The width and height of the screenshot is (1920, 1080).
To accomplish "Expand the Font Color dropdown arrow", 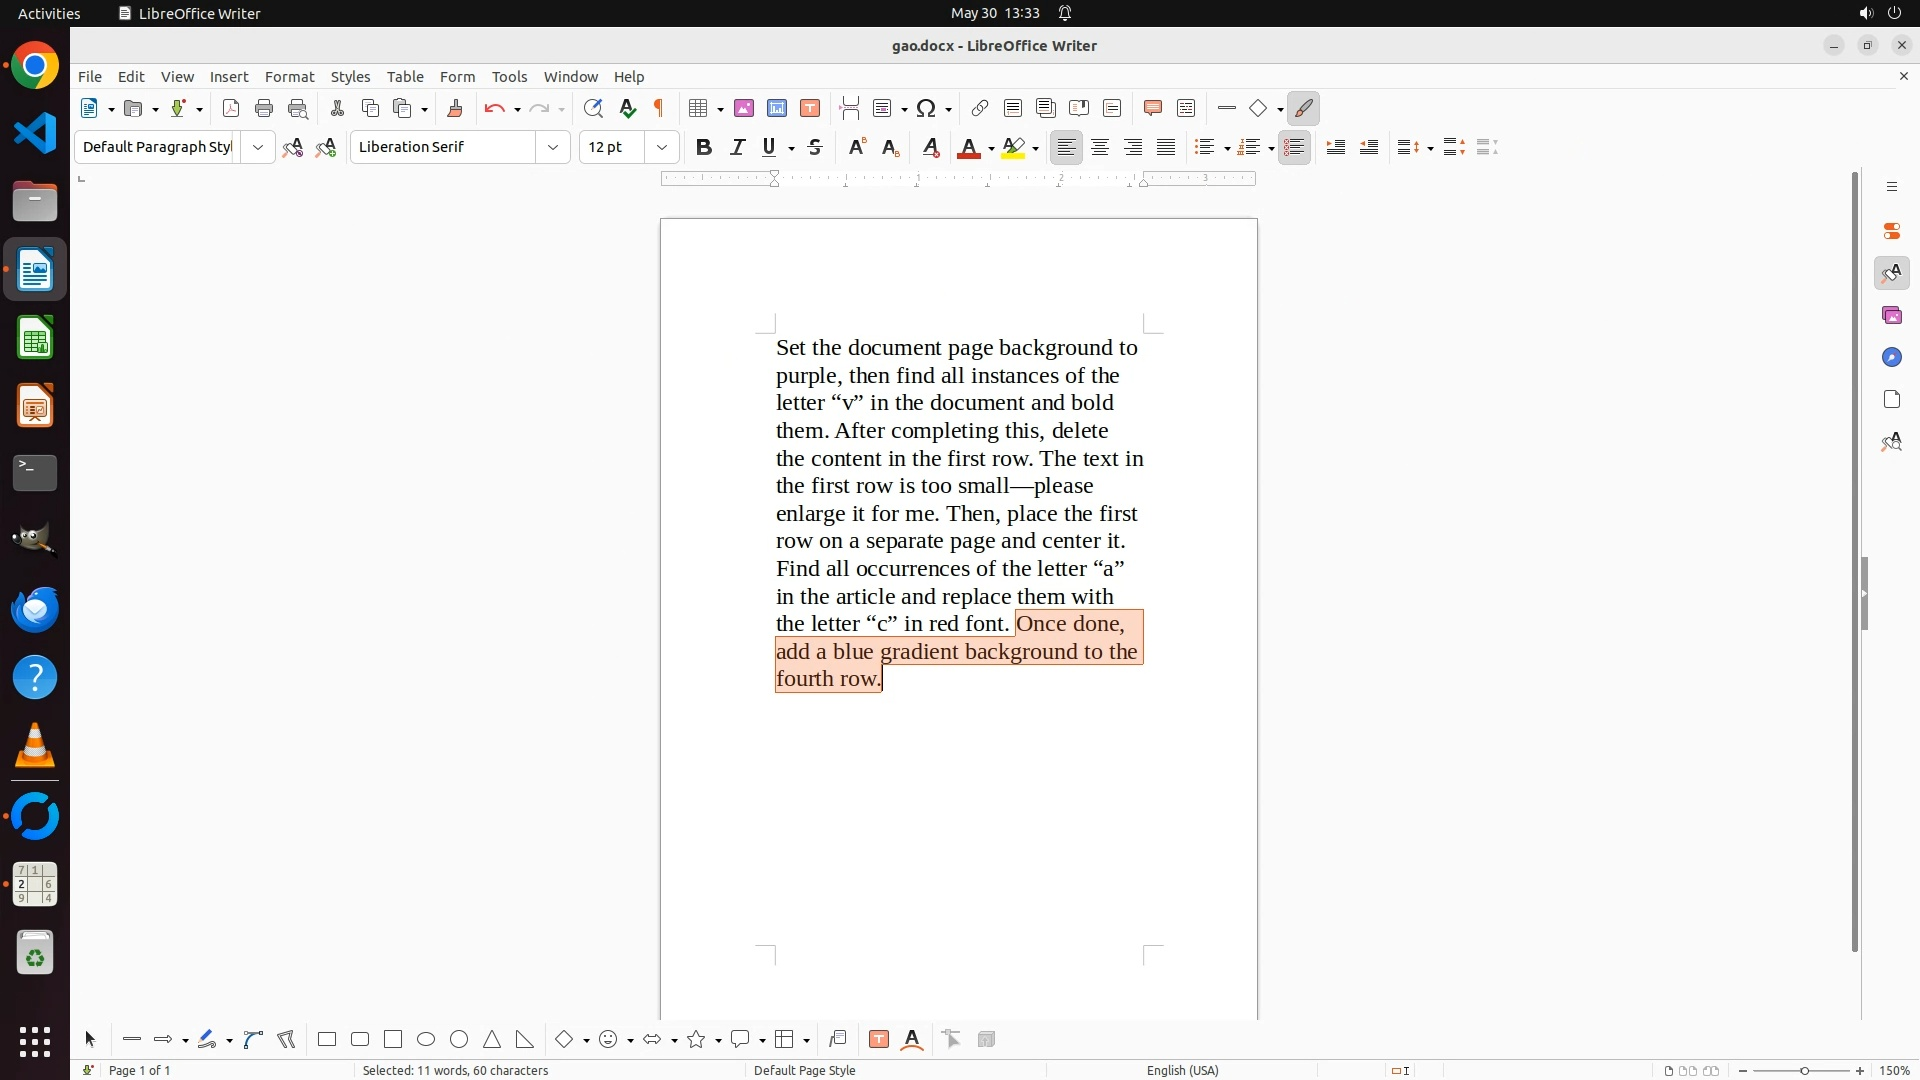I will click(x=991, y=148).
